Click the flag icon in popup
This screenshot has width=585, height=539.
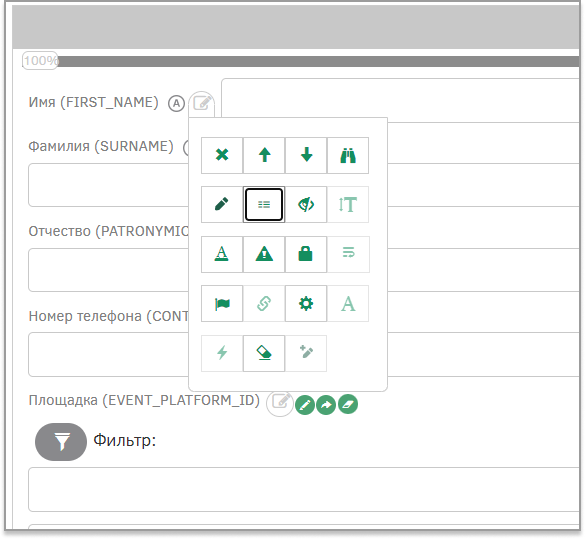[x=222, y=304]
